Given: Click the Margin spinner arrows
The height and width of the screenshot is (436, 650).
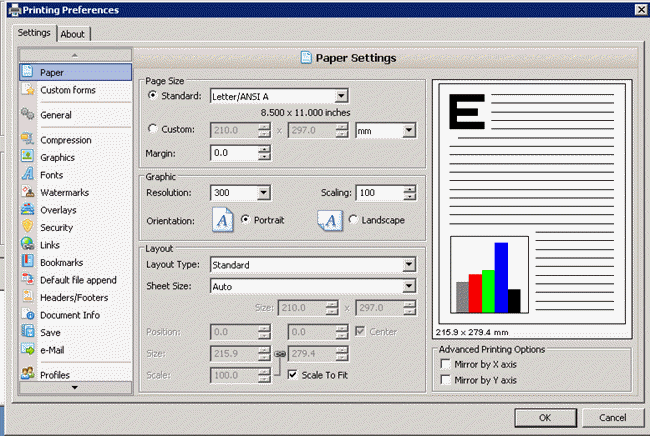Looking at the screenshot, I should tap(264, 153).
